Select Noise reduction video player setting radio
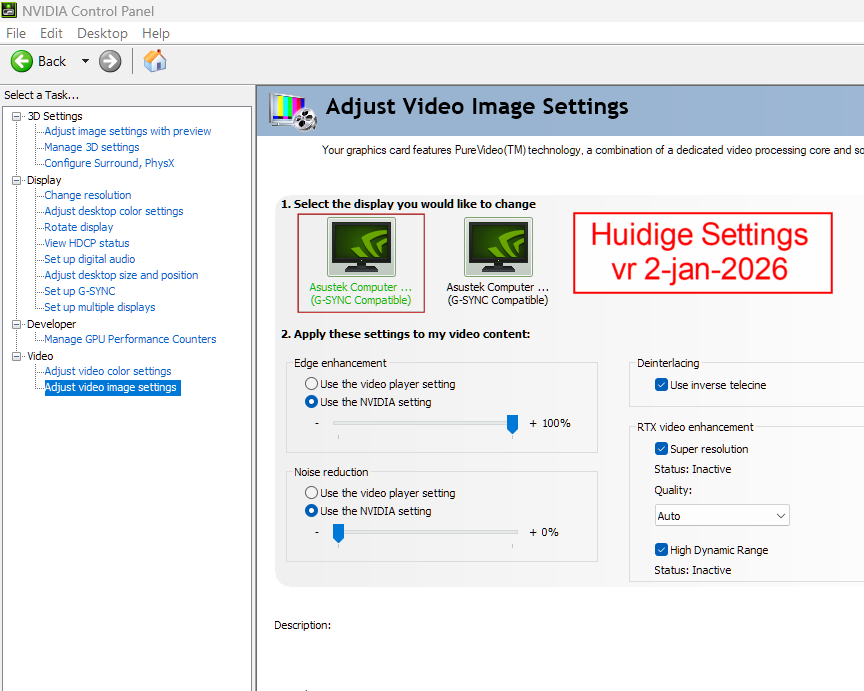Image resolution: width=864 pixels, height=691 pixels. coord(311,493)
